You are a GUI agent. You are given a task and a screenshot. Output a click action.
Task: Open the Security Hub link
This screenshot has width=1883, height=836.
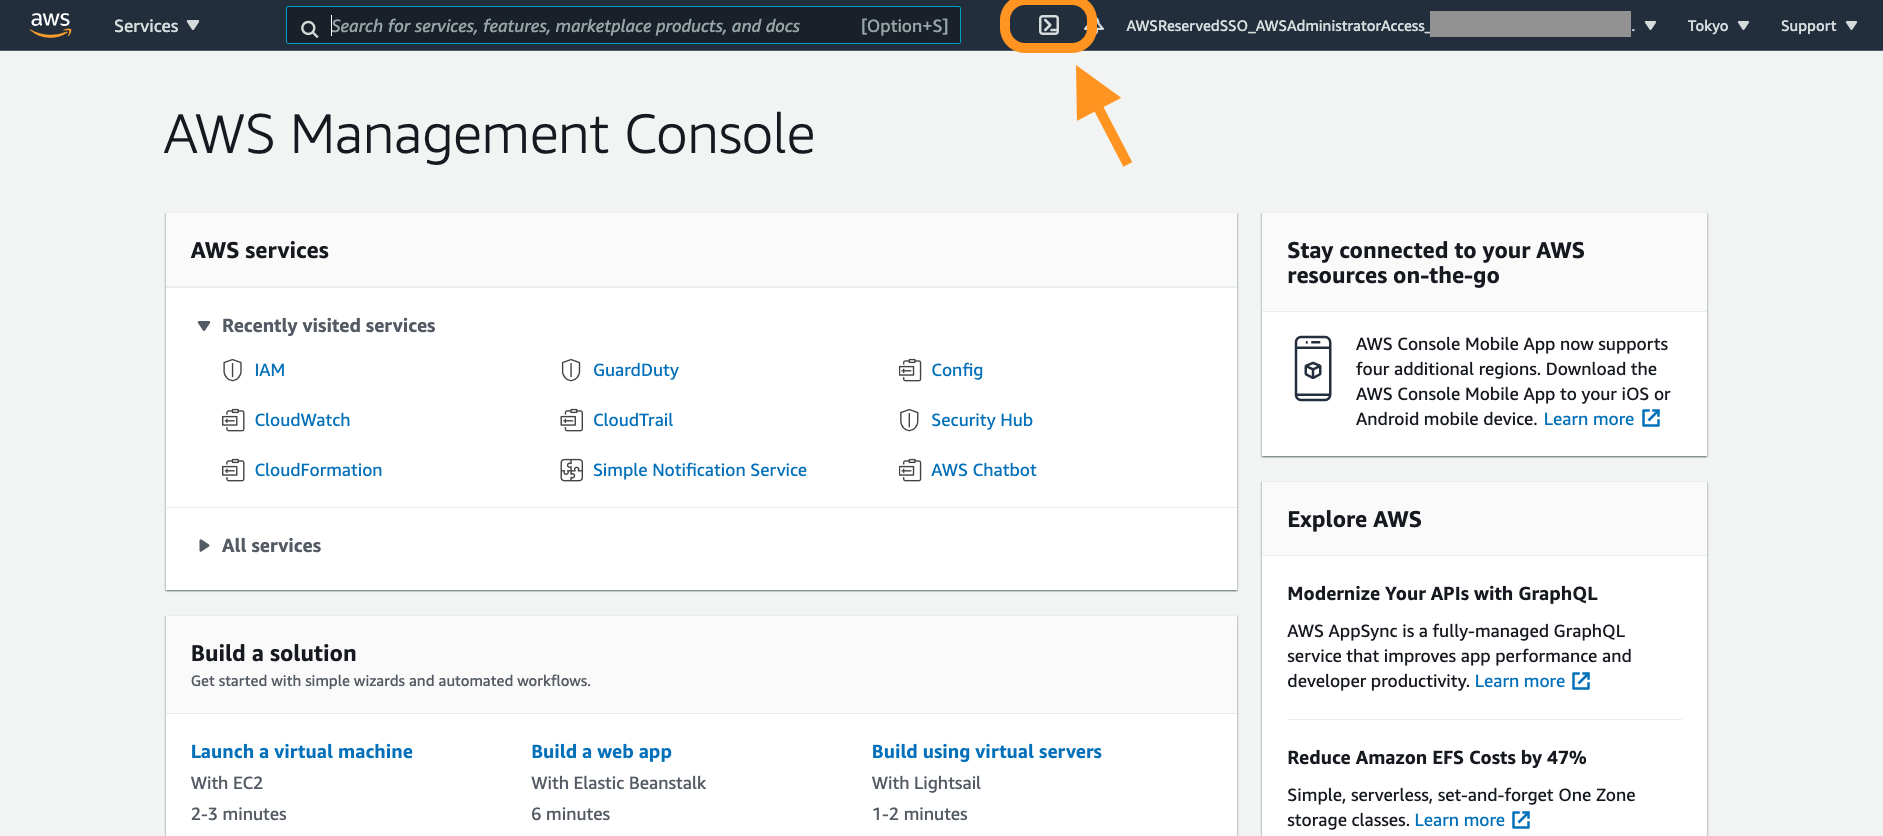click(x=982, y=420)
